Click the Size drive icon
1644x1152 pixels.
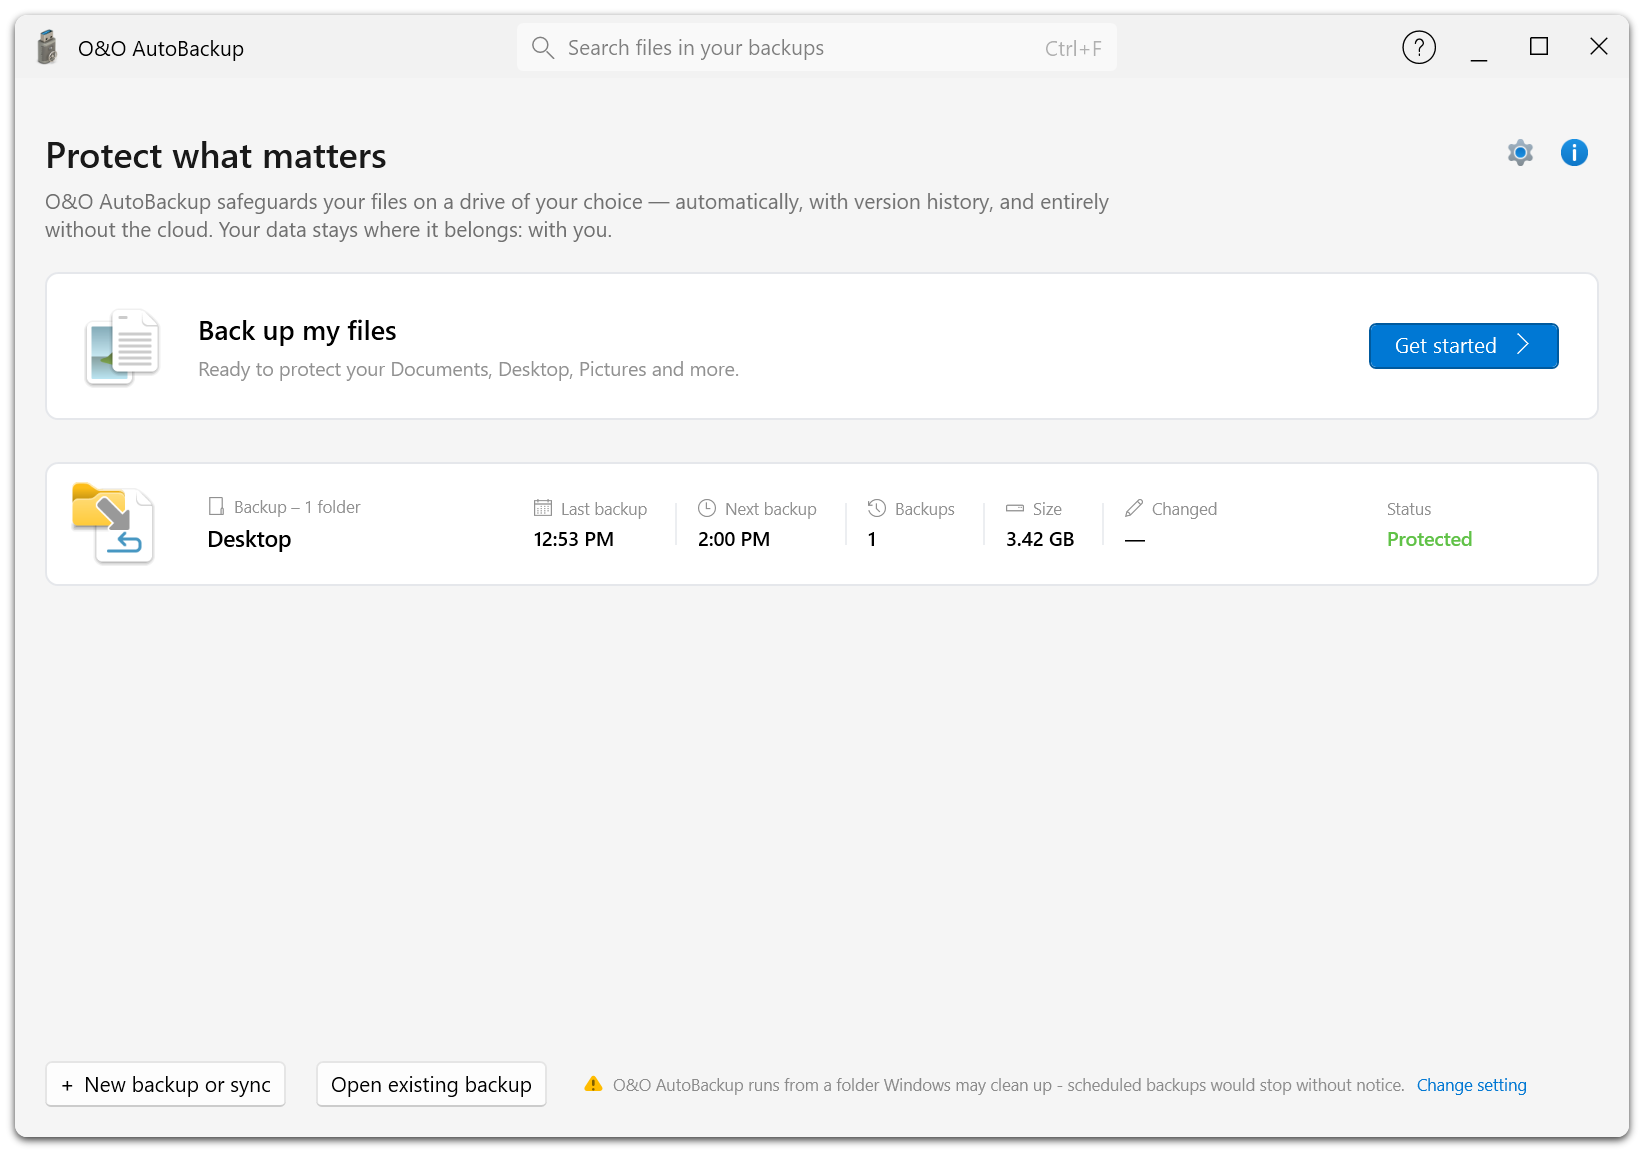(x=1015, y=508)
